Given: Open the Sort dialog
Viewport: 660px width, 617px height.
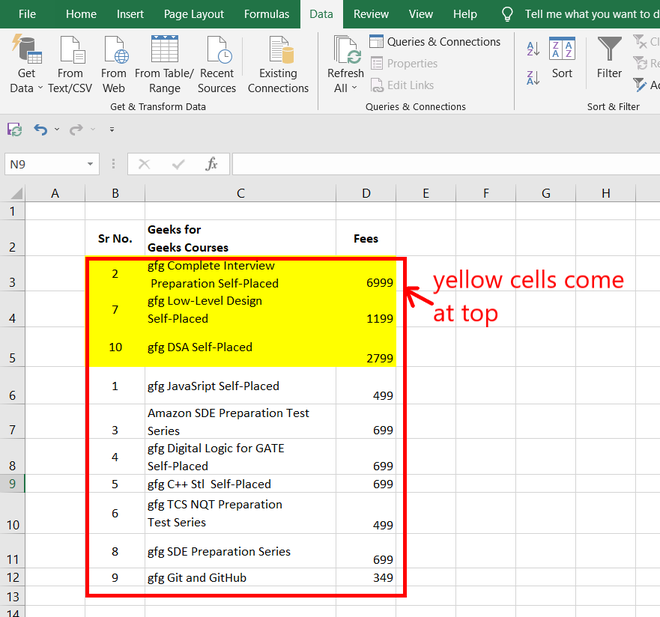Looking at the screenshot, I should click(x=562, y=59).
